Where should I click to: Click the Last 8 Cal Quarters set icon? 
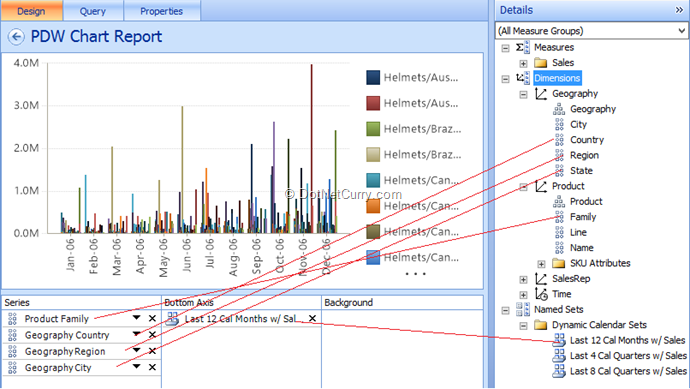[559, 371]
